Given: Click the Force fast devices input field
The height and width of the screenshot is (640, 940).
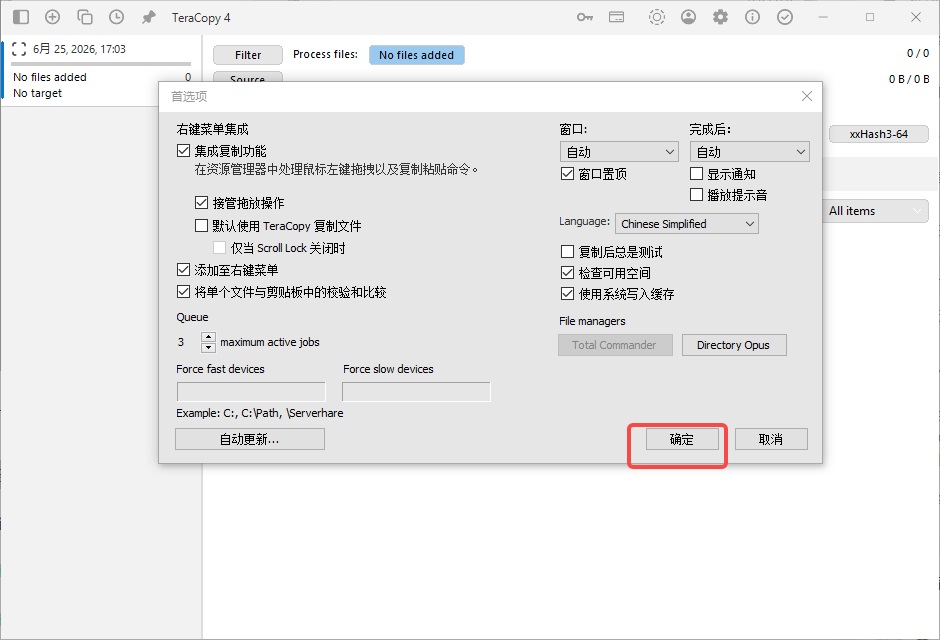Looking at the screenshot, I should pos(251,392).
